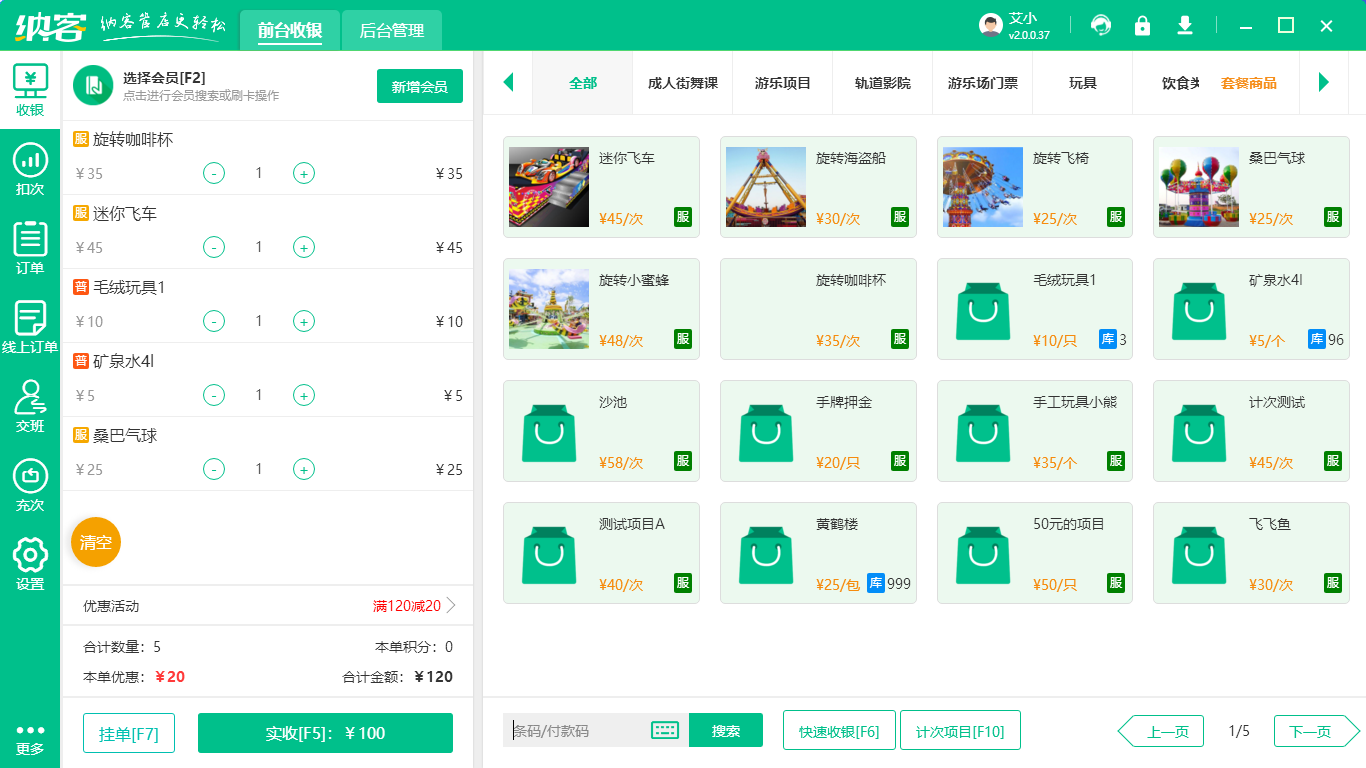Select the 扣次 deduction icon in sidebar
The image size is (1366, 768).
click(30, 170)
